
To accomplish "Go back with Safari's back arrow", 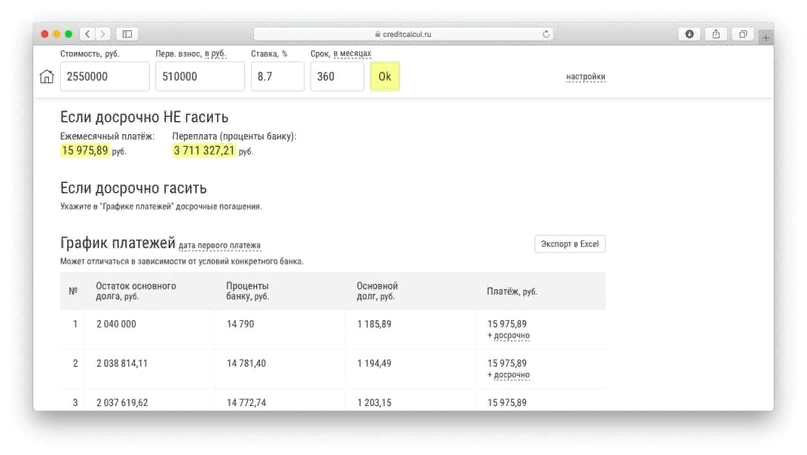I will tap(87, 34).
